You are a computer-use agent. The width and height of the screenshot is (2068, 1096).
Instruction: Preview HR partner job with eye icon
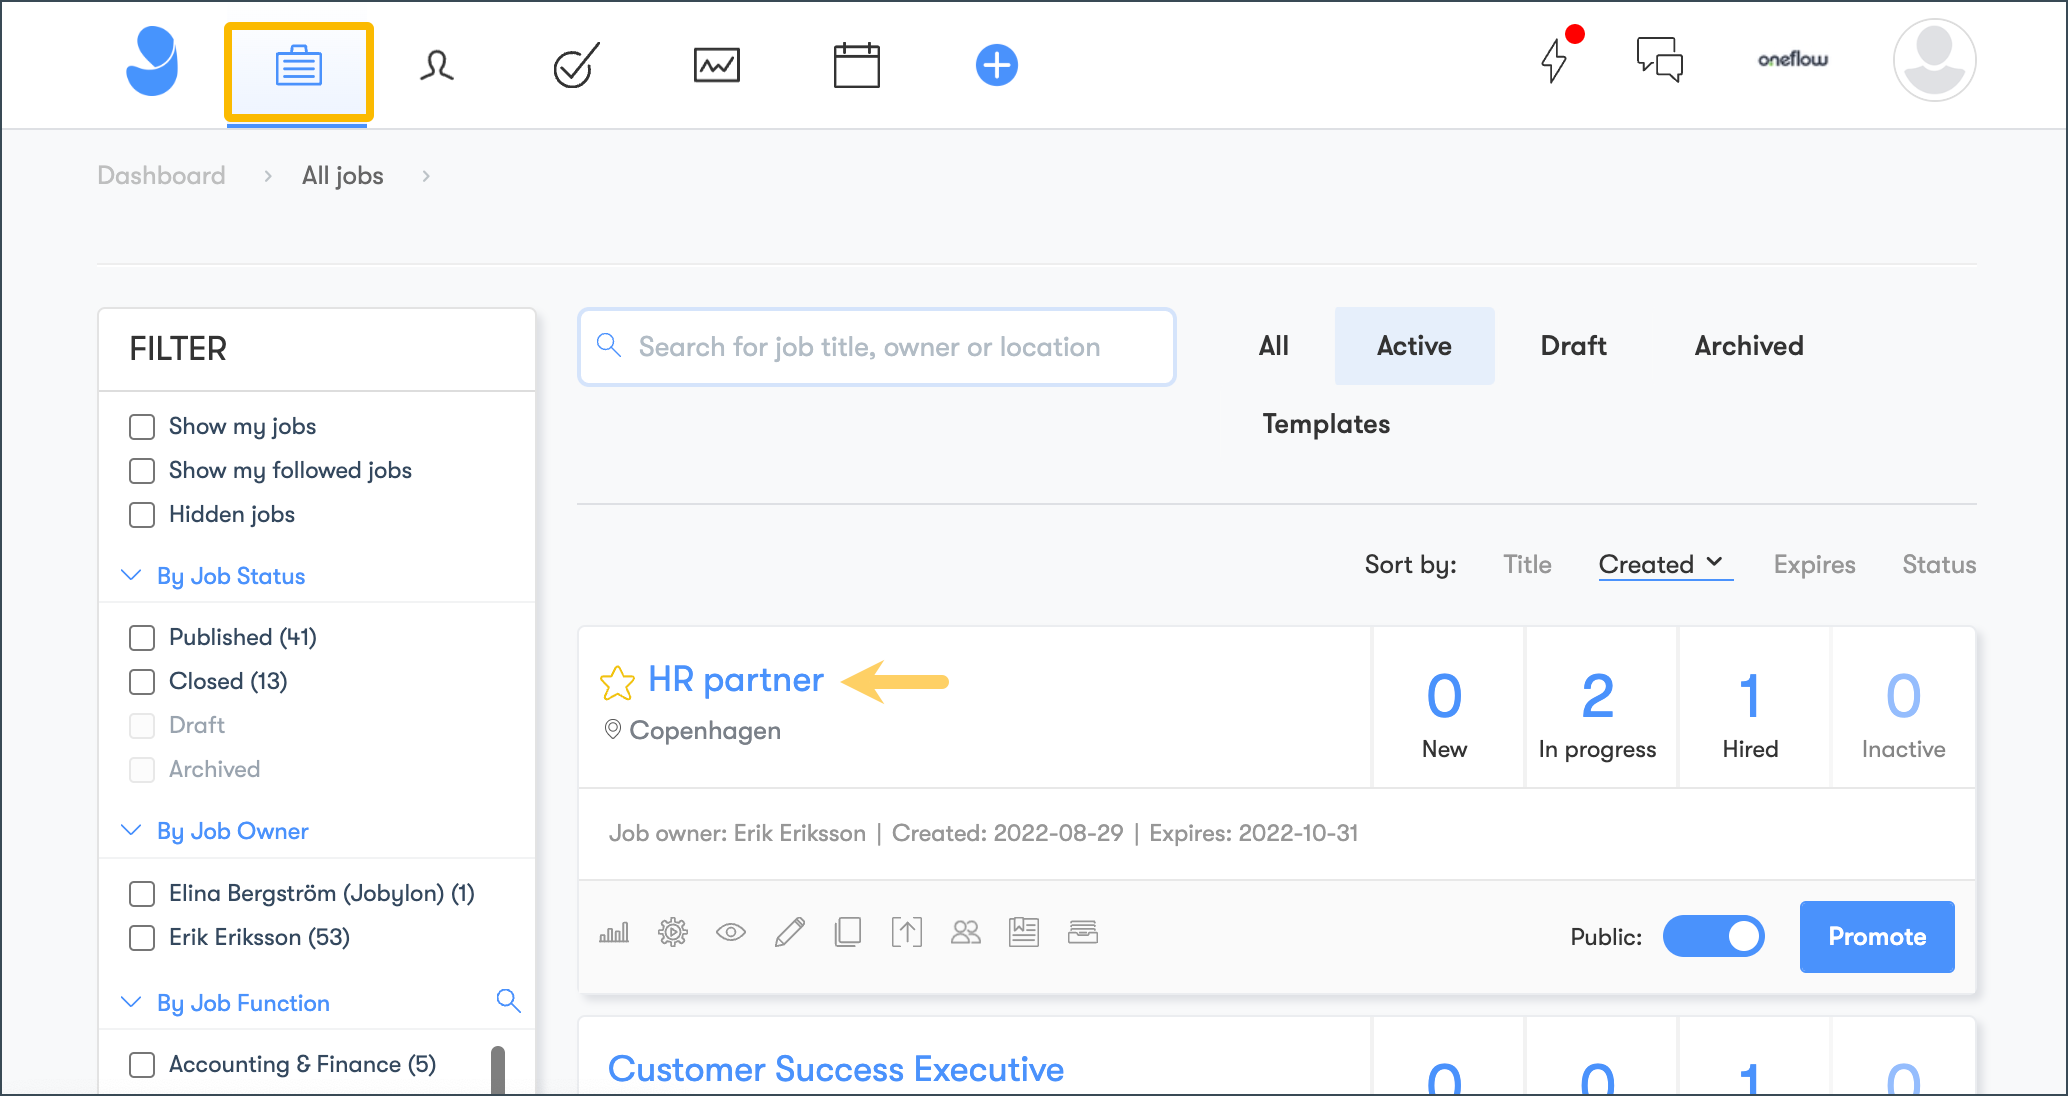pos(731,932)
